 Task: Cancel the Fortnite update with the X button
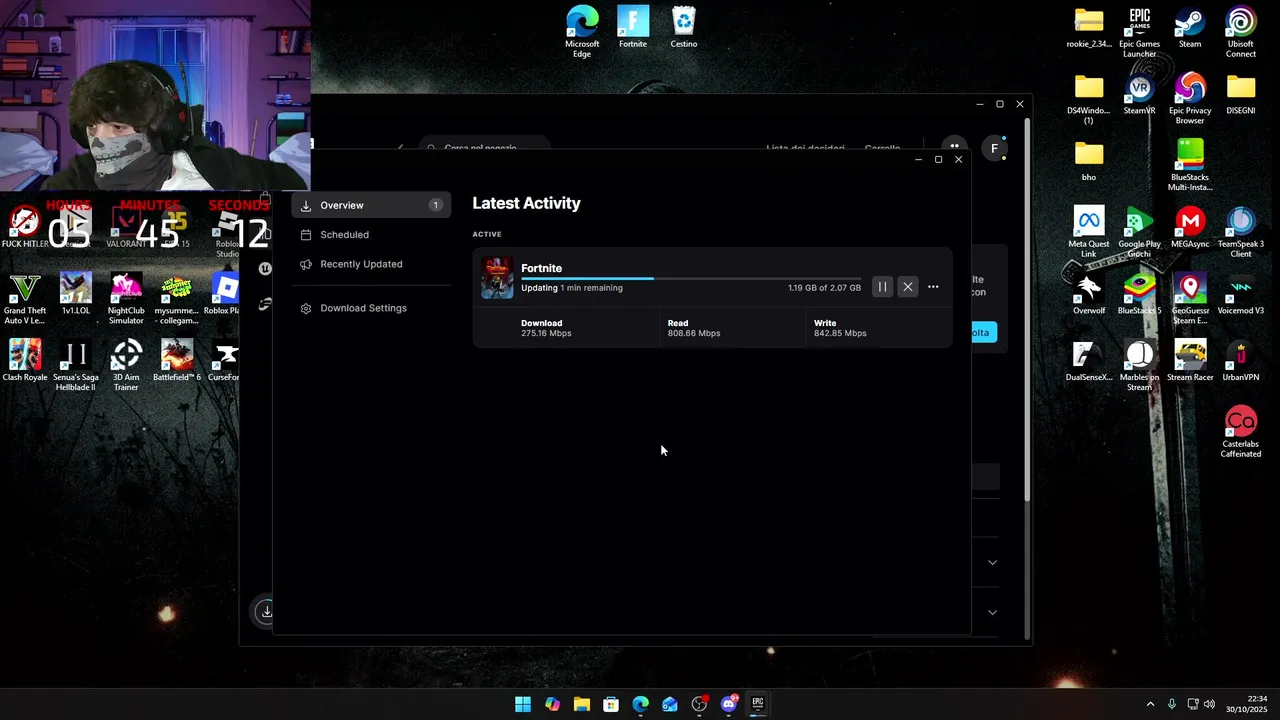click(x=908, y=287)
